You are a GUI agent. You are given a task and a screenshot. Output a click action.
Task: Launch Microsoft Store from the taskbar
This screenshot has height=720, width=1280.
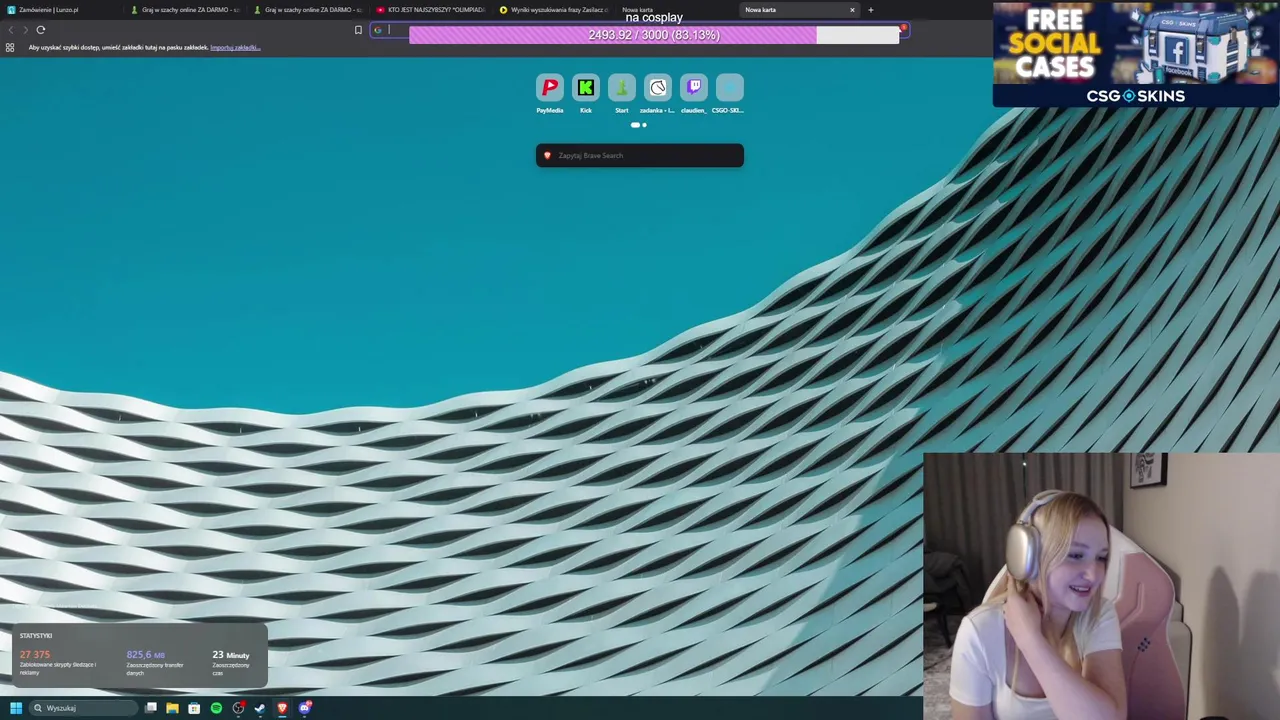tap(194, 708)
